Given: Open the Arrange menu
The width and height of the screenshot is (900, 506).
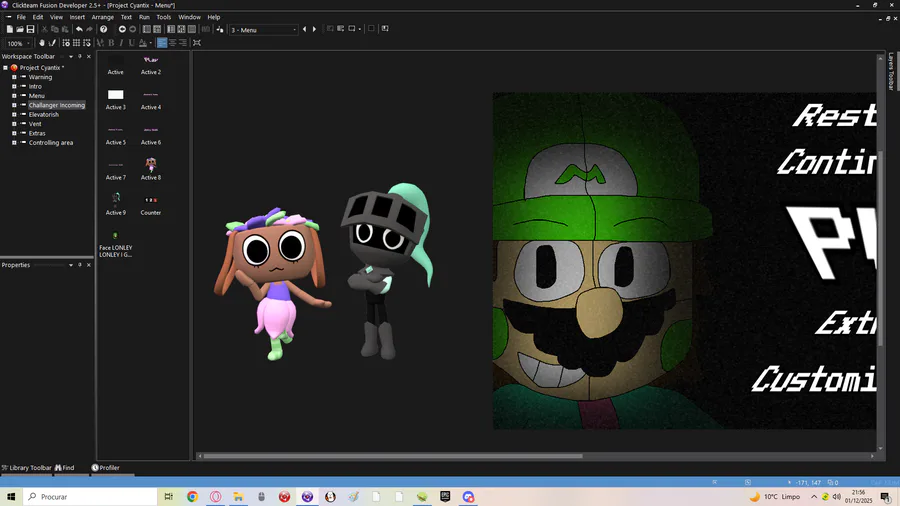Looking at the screenshot, I should 102,17.
